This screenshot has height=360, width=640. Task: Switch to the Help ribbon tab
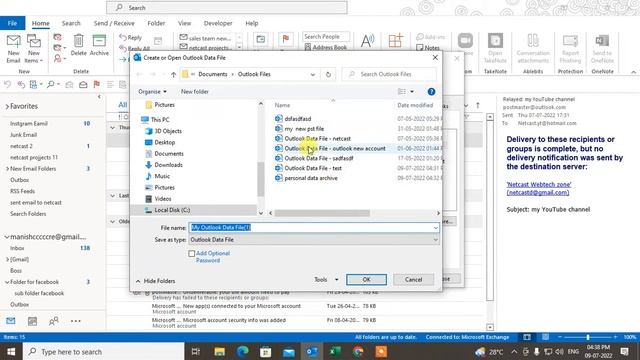pyautogui.click(x=251, y=23)
